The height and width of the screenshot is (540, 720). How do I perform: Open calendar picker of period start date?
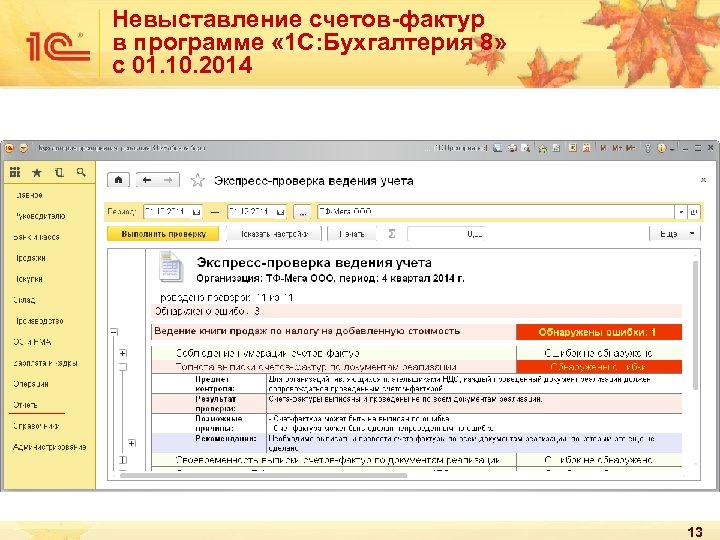point(197,212)
